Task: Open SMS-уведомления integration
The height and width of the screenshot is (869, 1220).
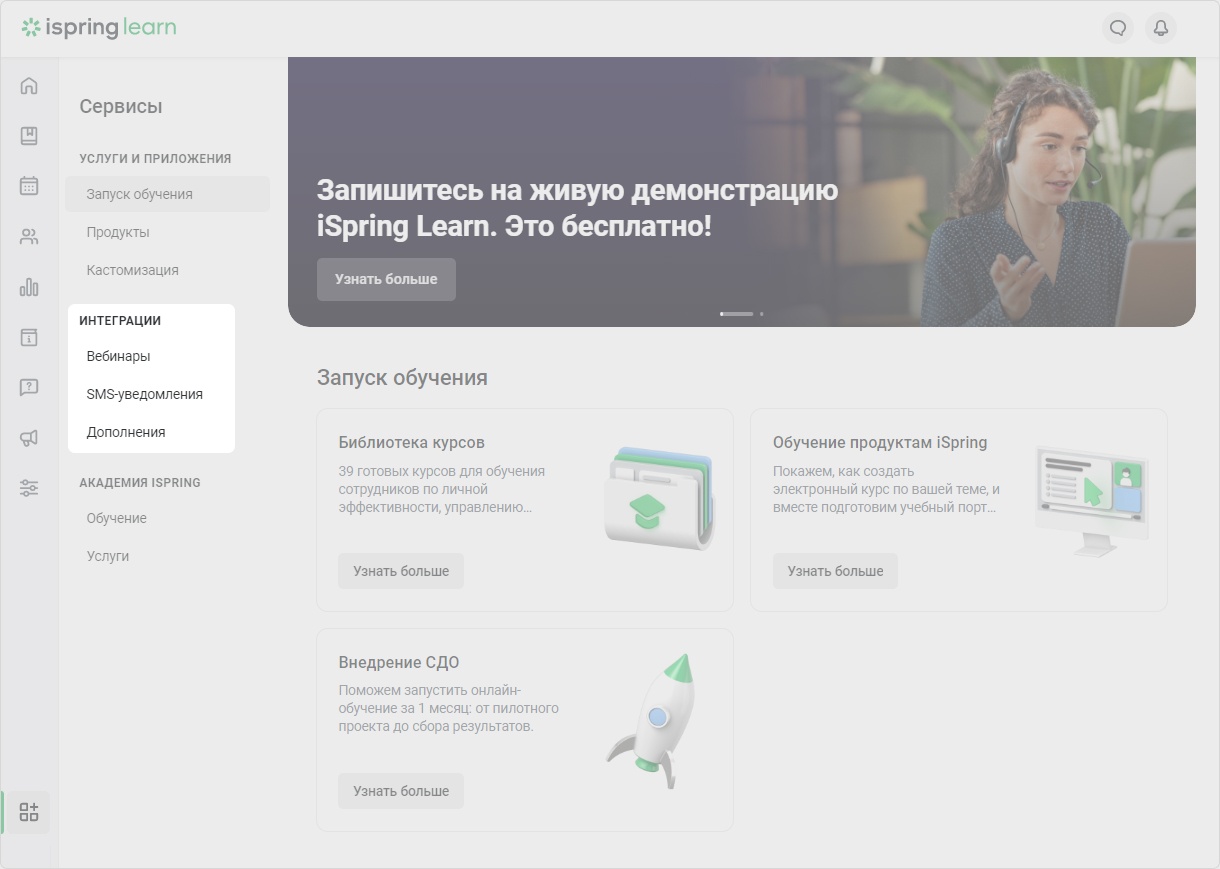Action: coord(145,394)
